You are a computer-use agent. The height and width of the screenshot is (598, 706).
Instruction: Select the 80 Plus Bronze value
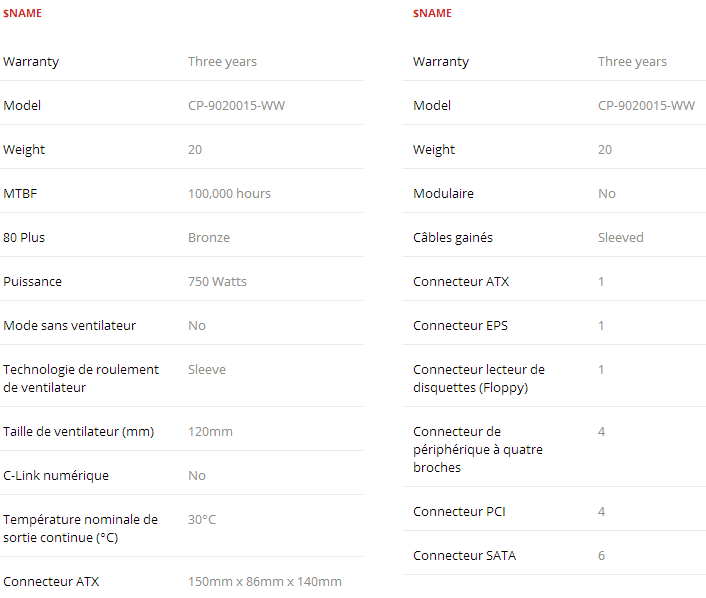[209, 237]
